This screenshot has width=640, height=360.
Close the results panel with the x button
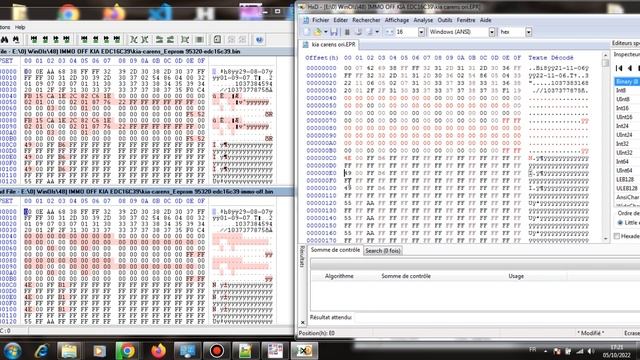click(302, 322)
